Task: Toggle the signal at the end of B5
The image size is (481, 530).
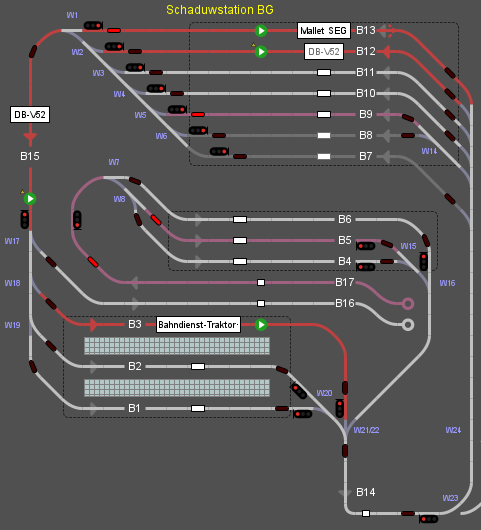Action: click(366, 246)
